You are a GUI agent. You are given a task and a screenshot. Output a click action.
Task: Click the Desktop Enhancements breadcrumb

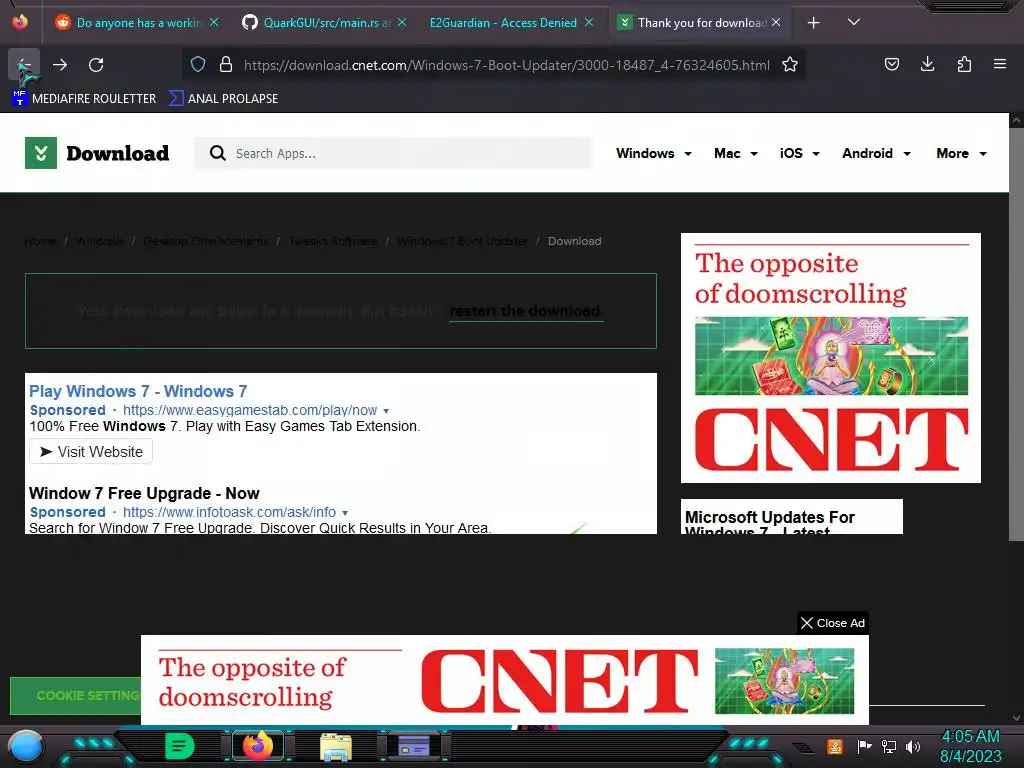[206, 241]
